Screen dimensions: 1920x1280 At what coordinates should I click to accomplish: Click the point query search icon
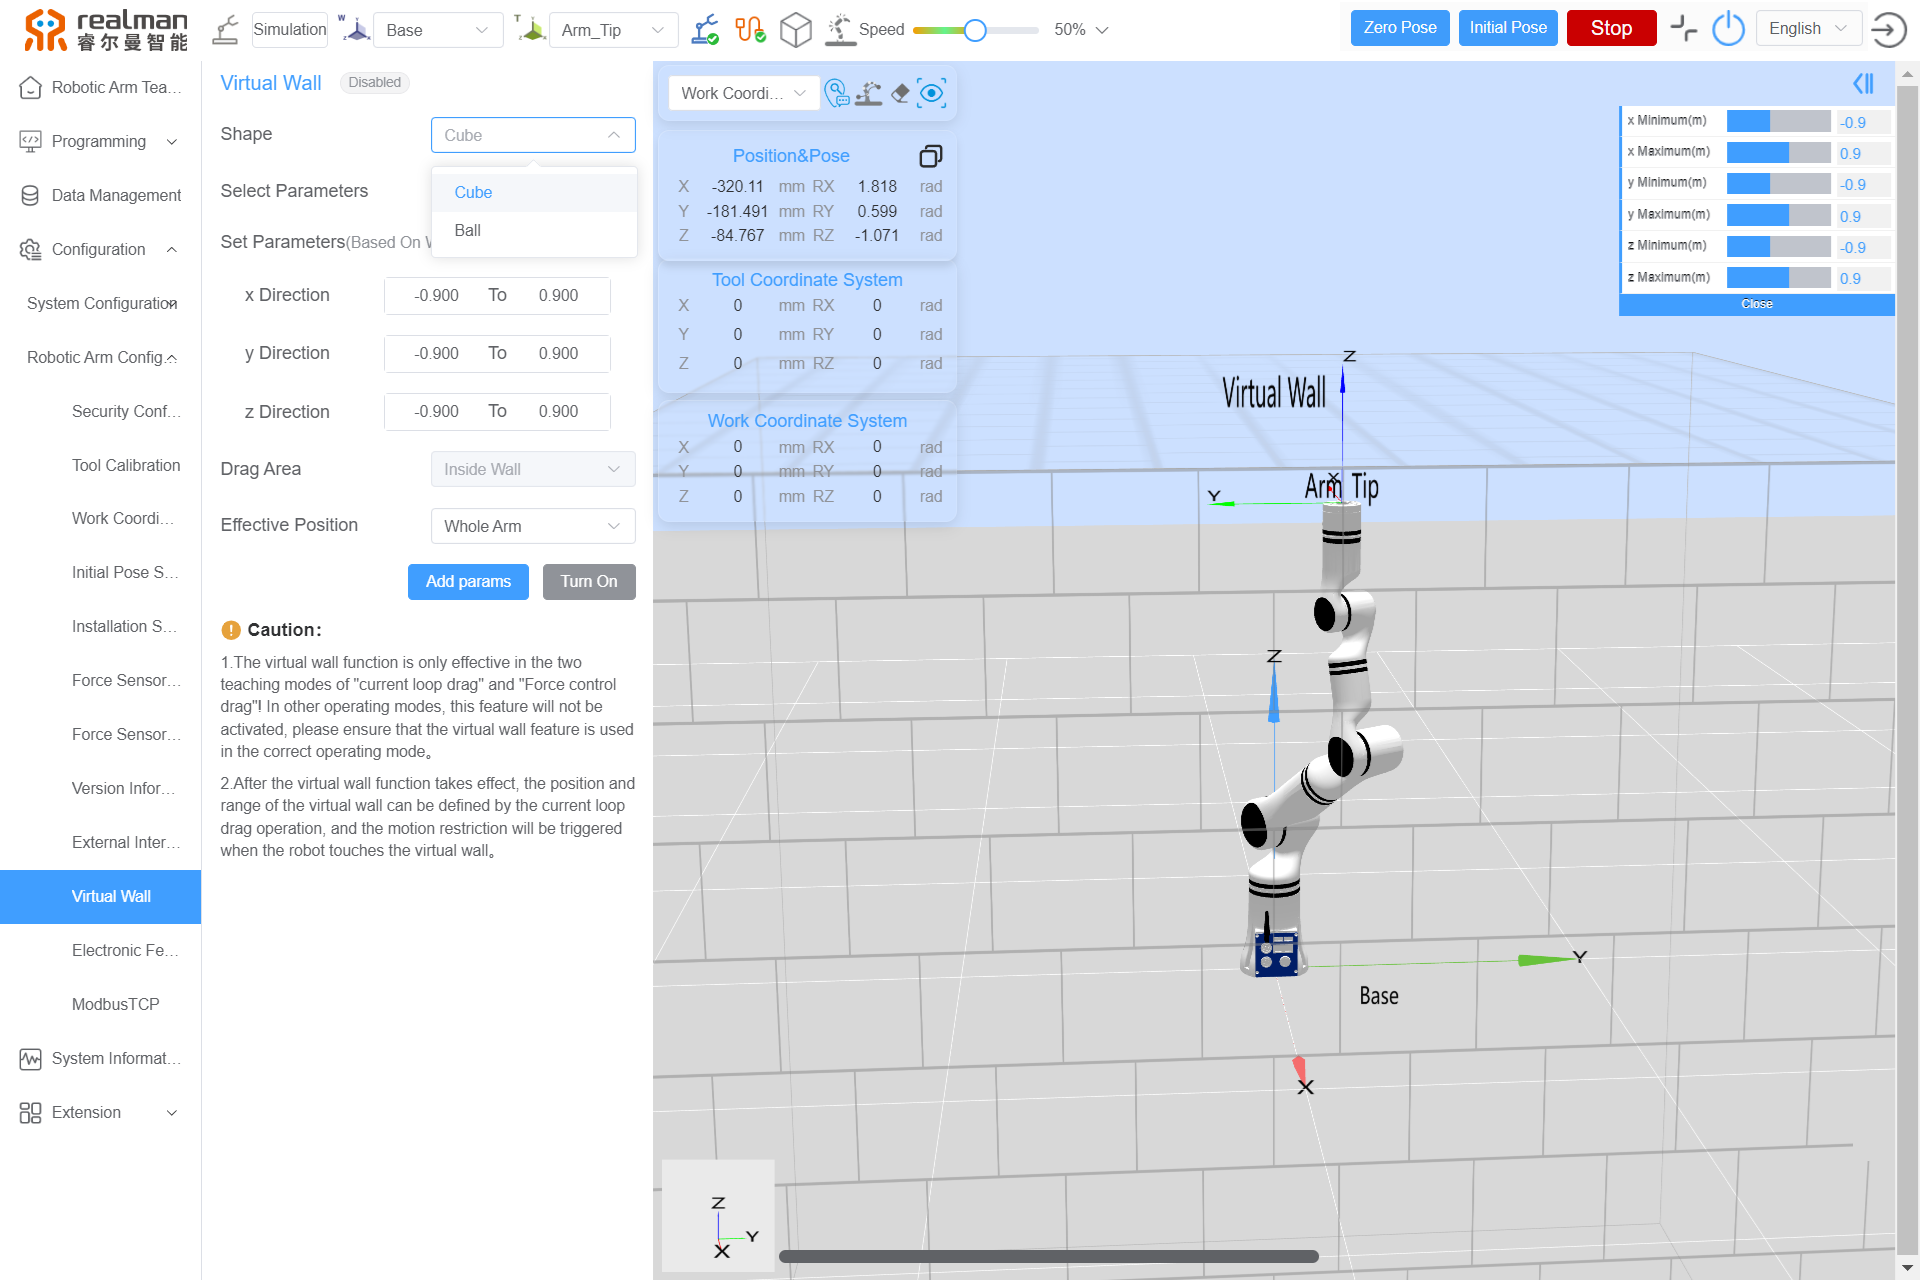[838, 92]
